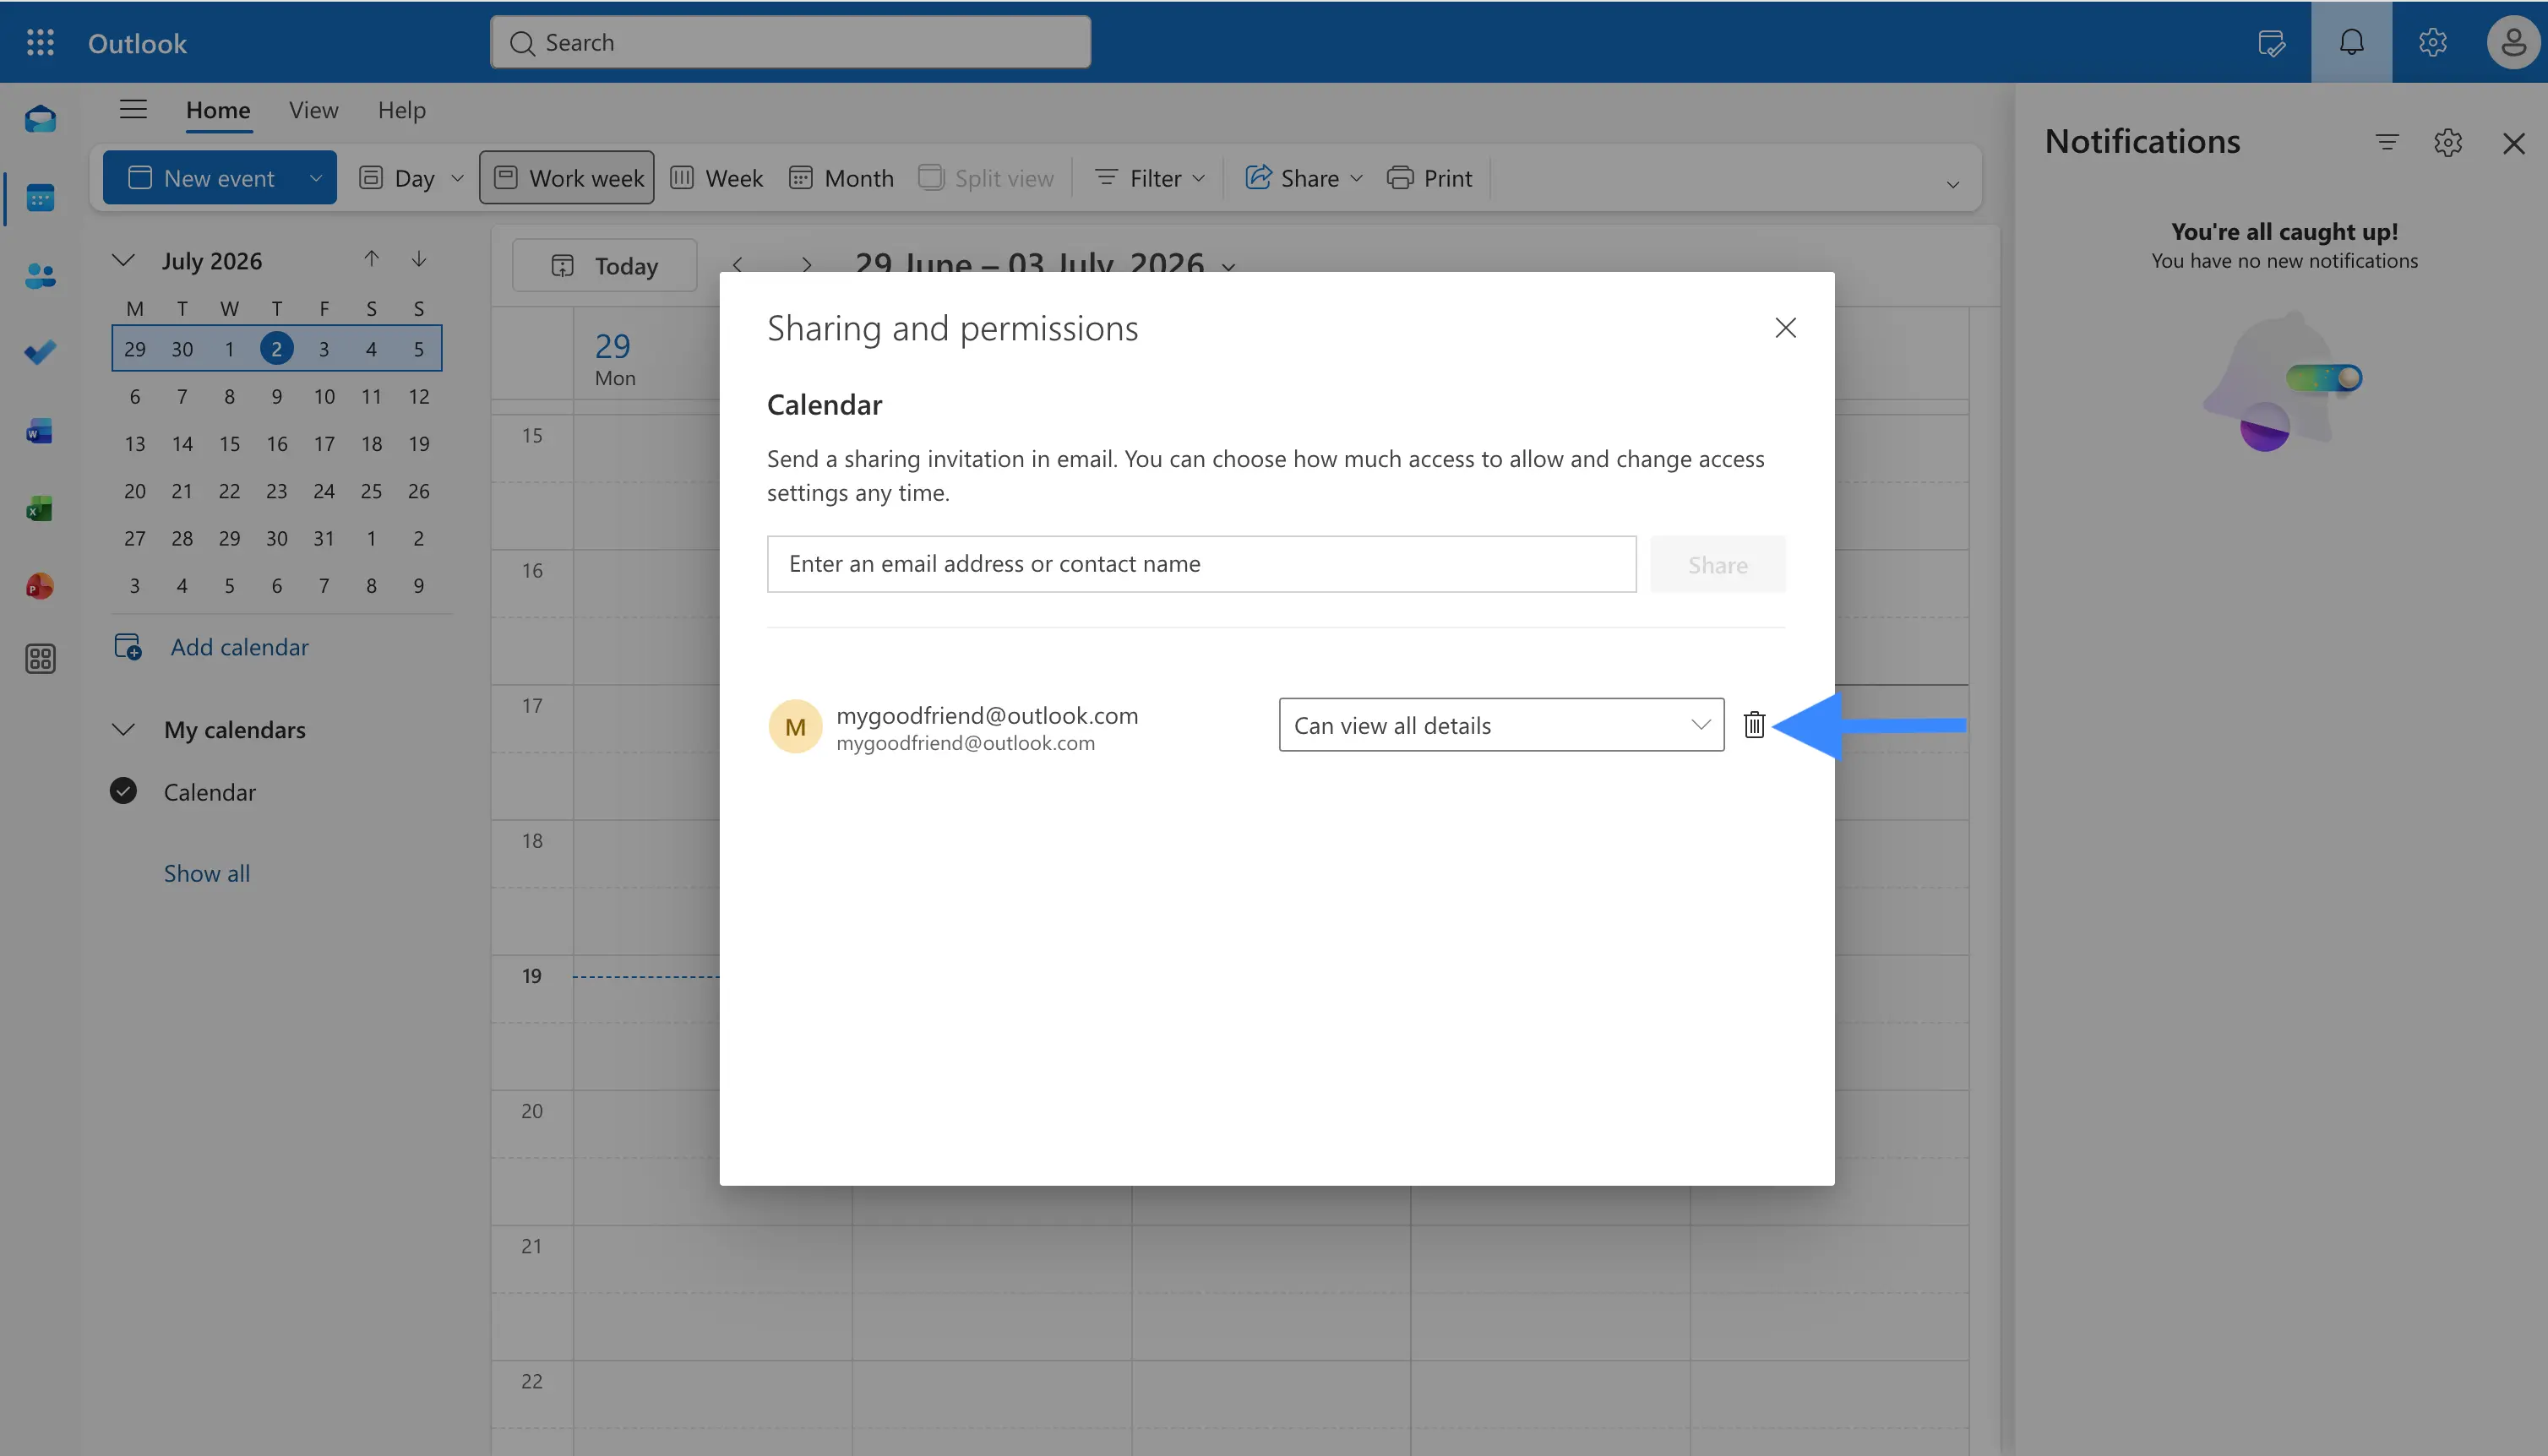
Task: Open the View tab
Action: tap(314, 110)
